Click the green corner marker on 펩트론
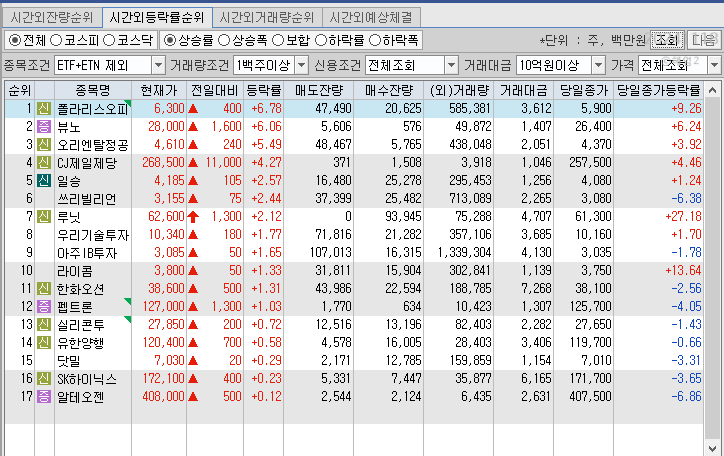The image size is (724, 456). [128, 301]
